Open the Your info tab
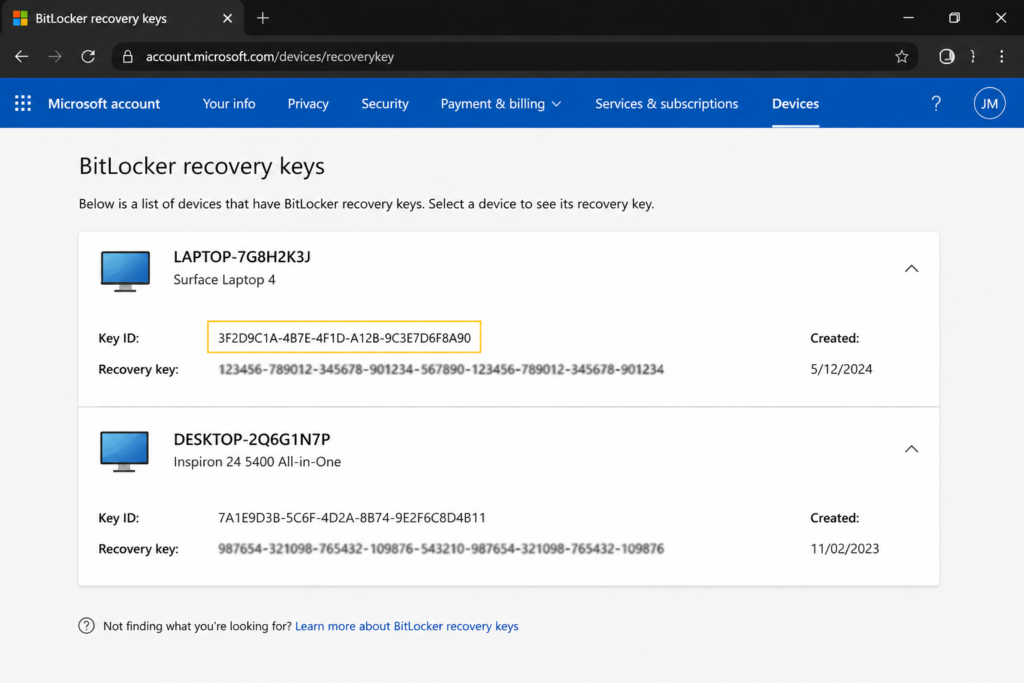The height and width of the screenshot is (683, 1024). click(229, 104)
